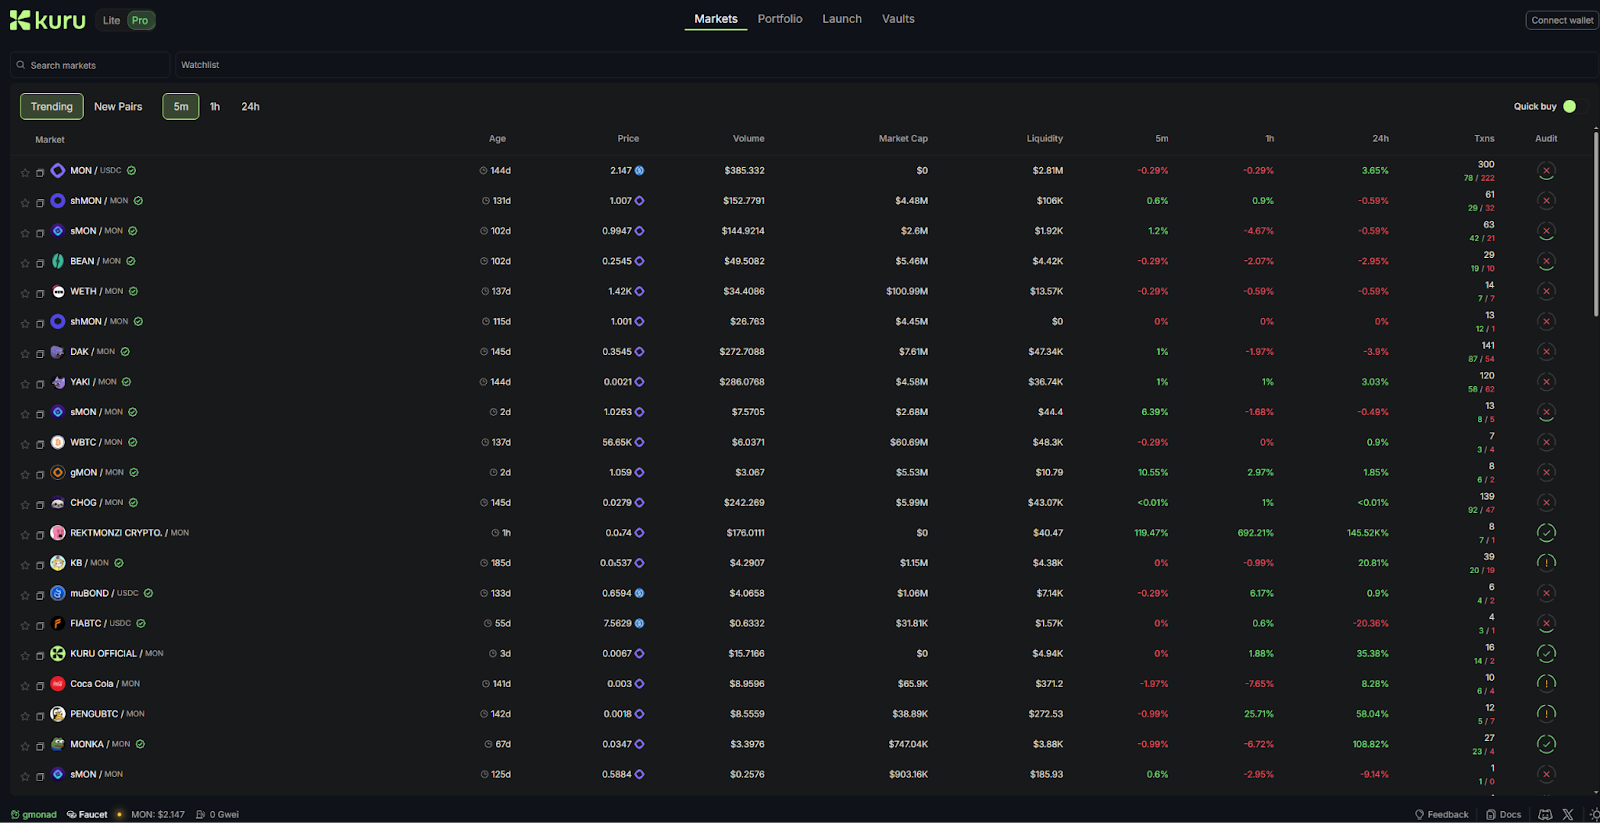The width and height of the screenshot is (1600, 823).
Task: Open audit warning icon for KB / MON
Action: tap(1546, 563)
